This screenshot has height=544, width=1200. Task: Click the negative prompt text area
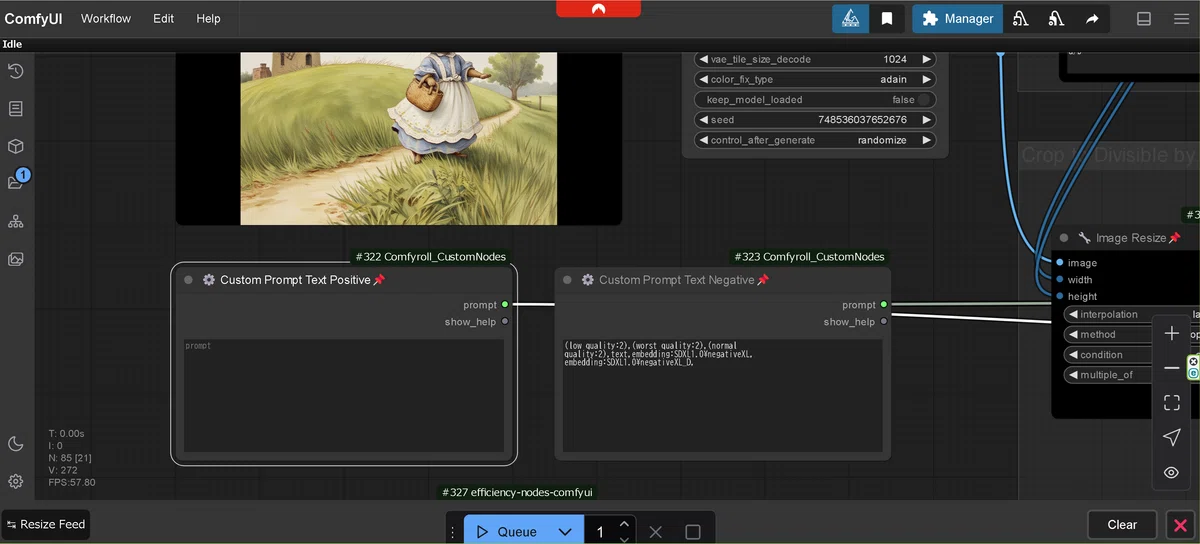722,396
